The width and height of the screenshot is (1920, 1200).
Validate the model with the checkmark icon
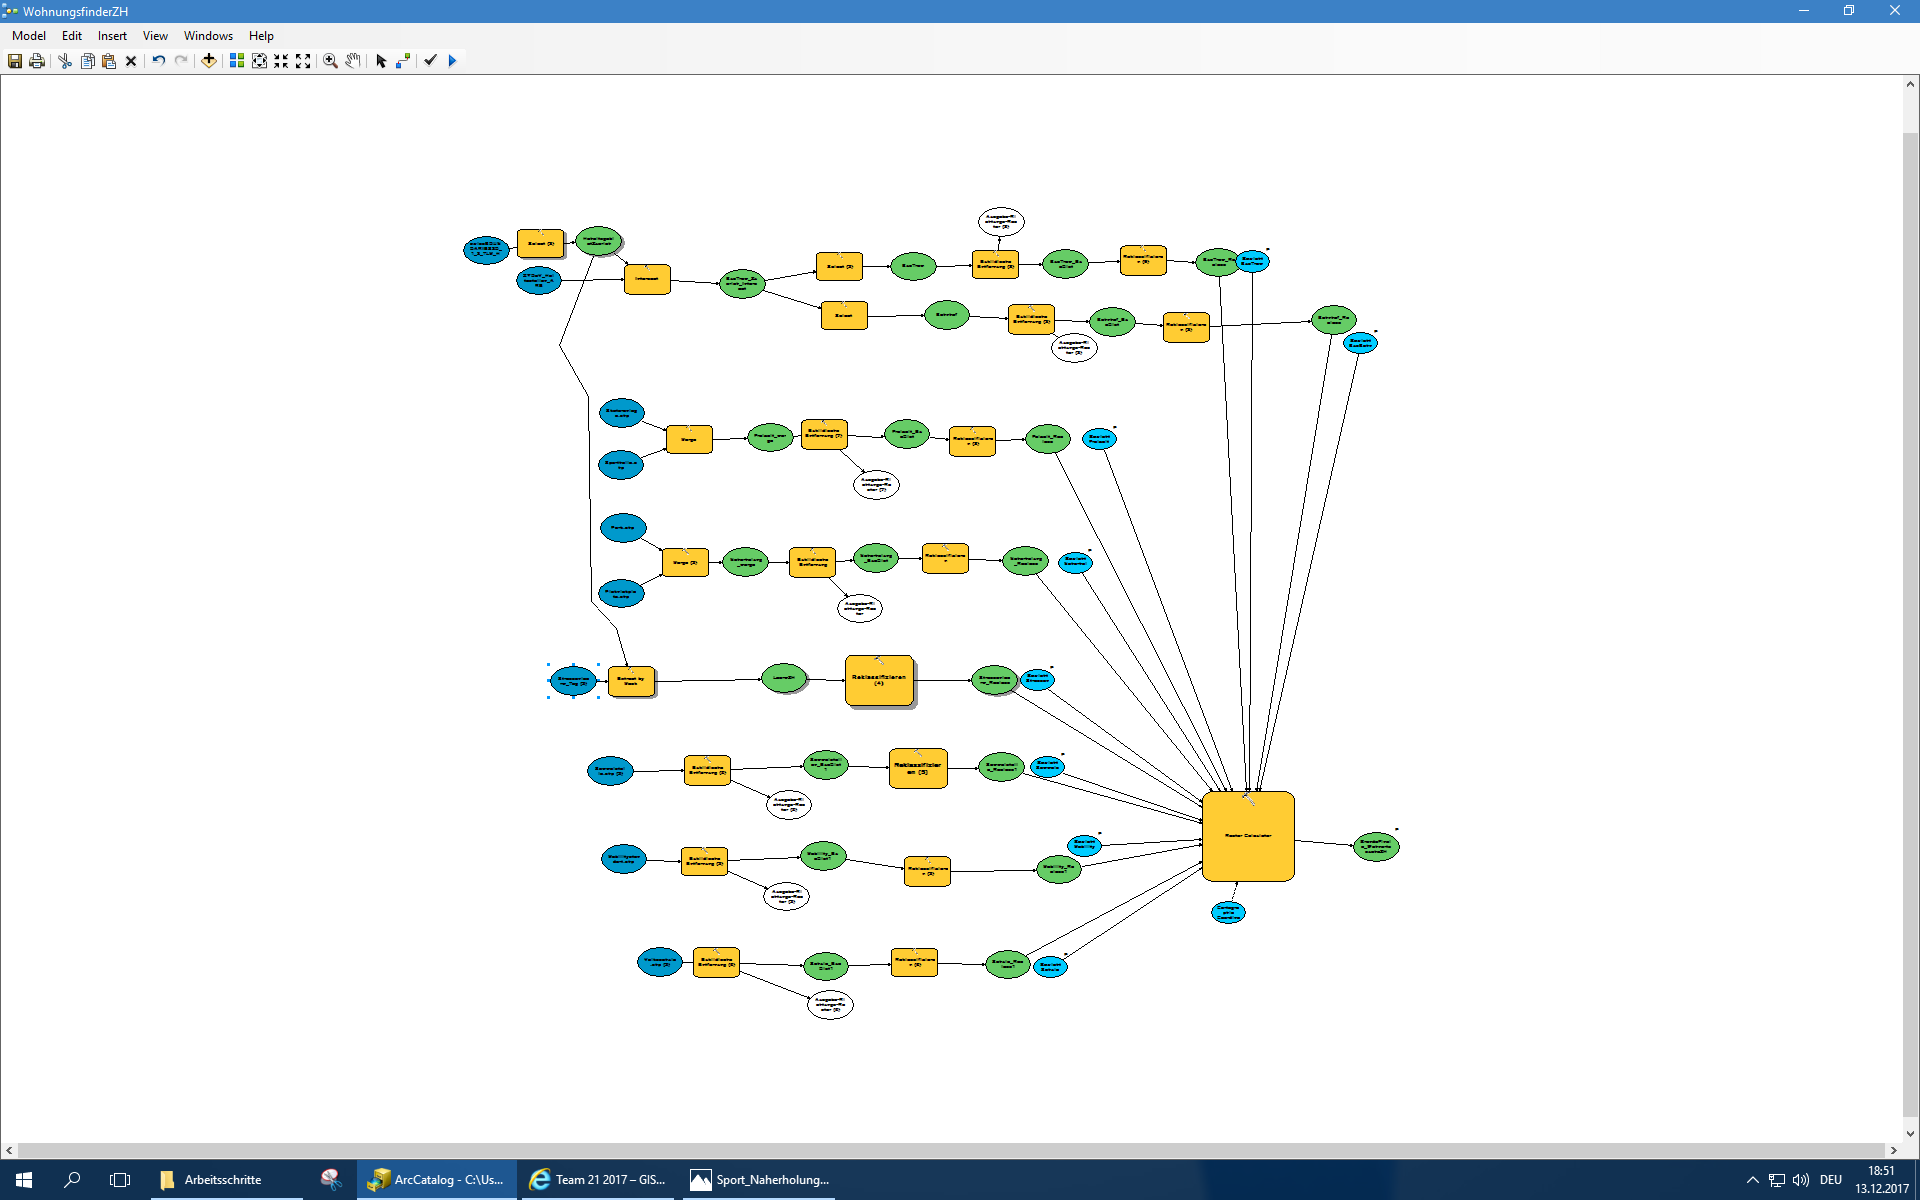pyautogui.click(x=430, y=61)
